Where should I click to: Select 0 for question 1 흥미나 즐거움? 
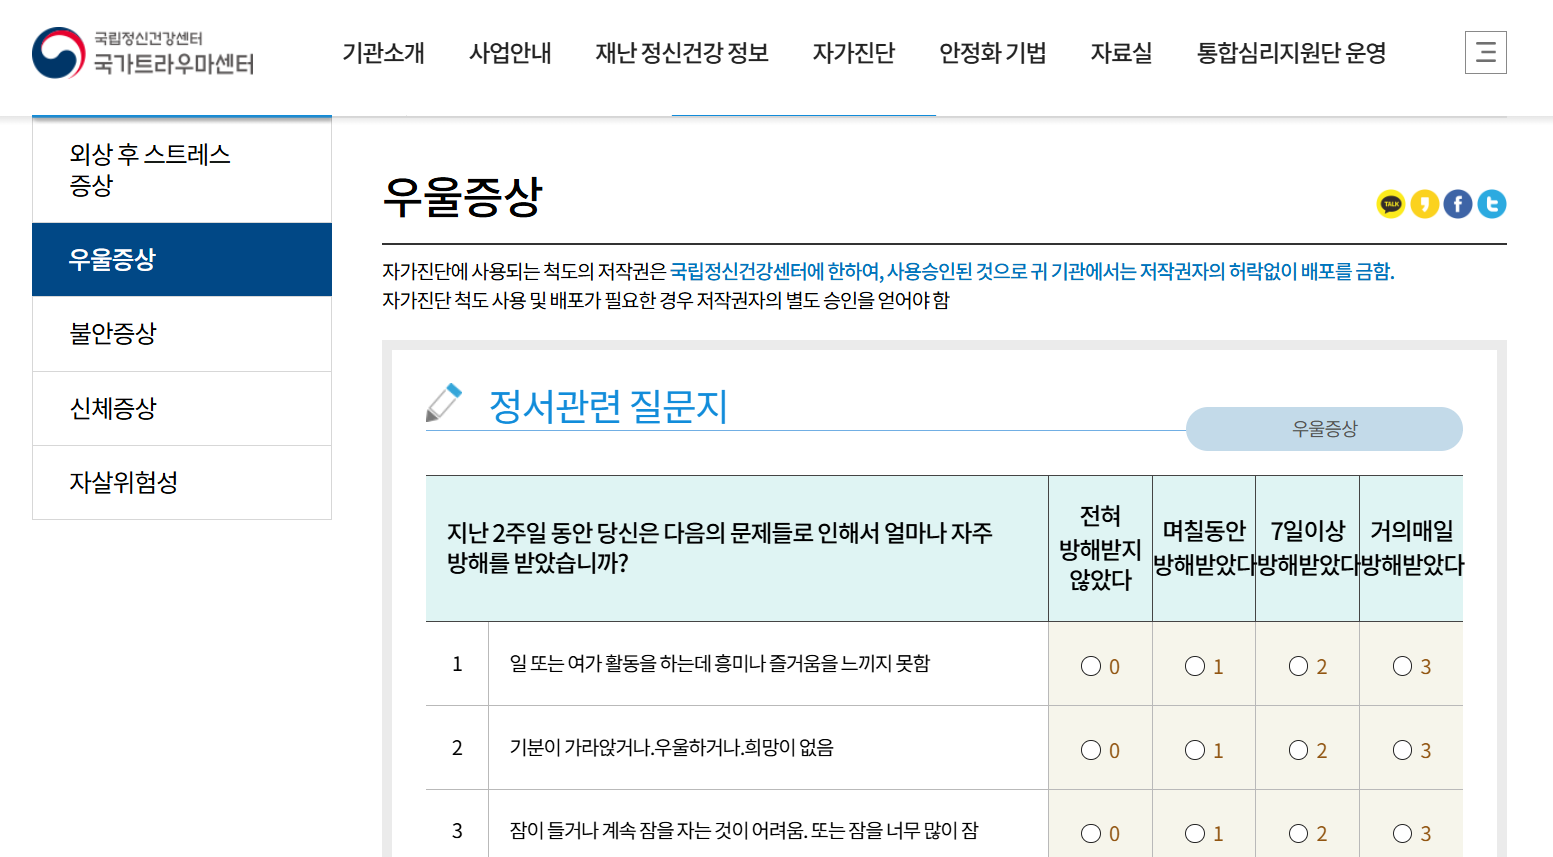(1091, 666)
